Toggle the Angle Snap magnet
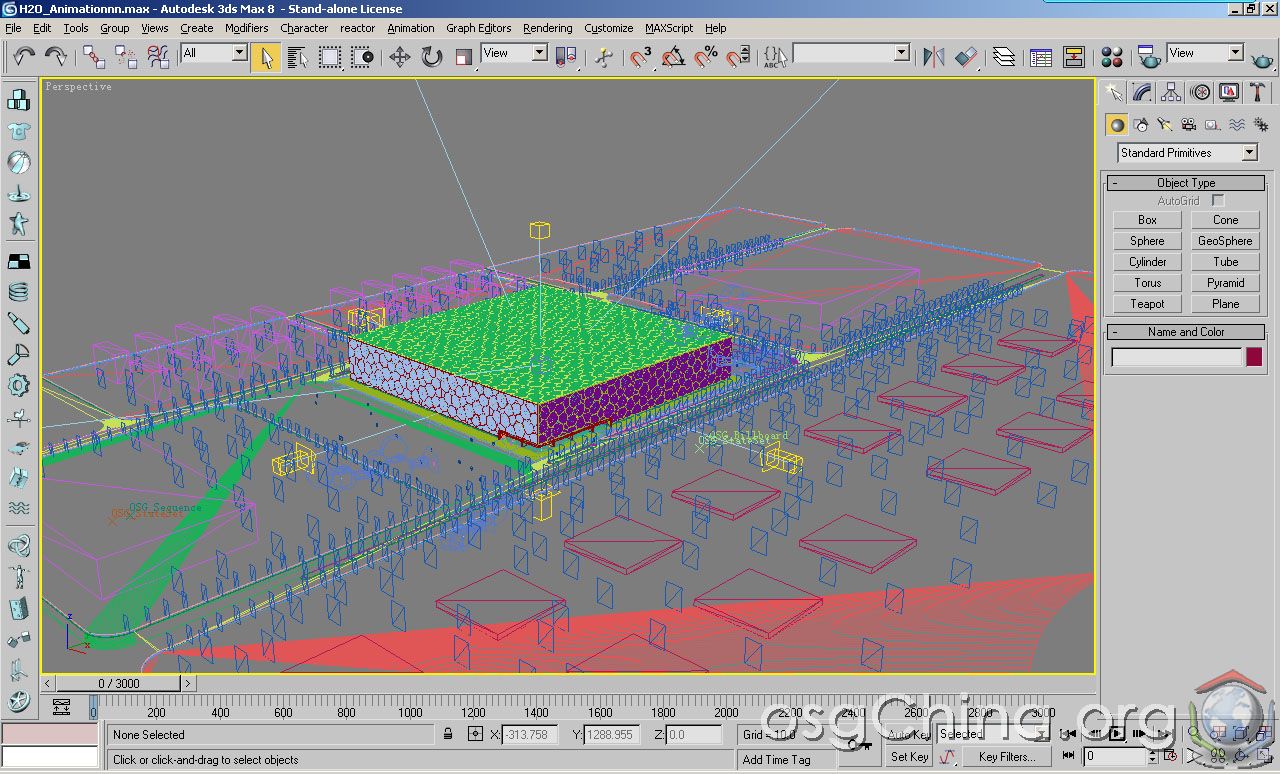This screenshot has height=774, width=1280. click(674, 57)
